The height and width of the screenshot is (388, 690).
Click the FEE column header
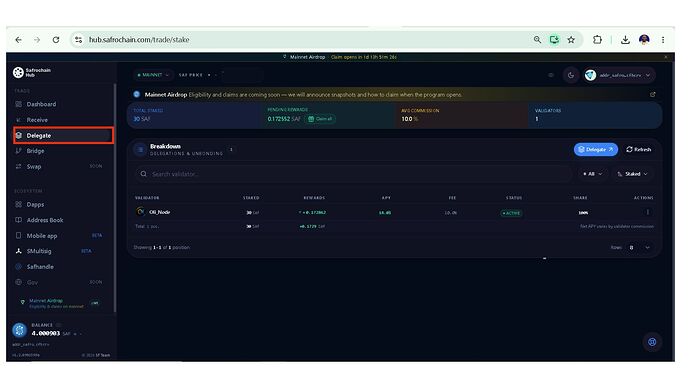point(452,198)
